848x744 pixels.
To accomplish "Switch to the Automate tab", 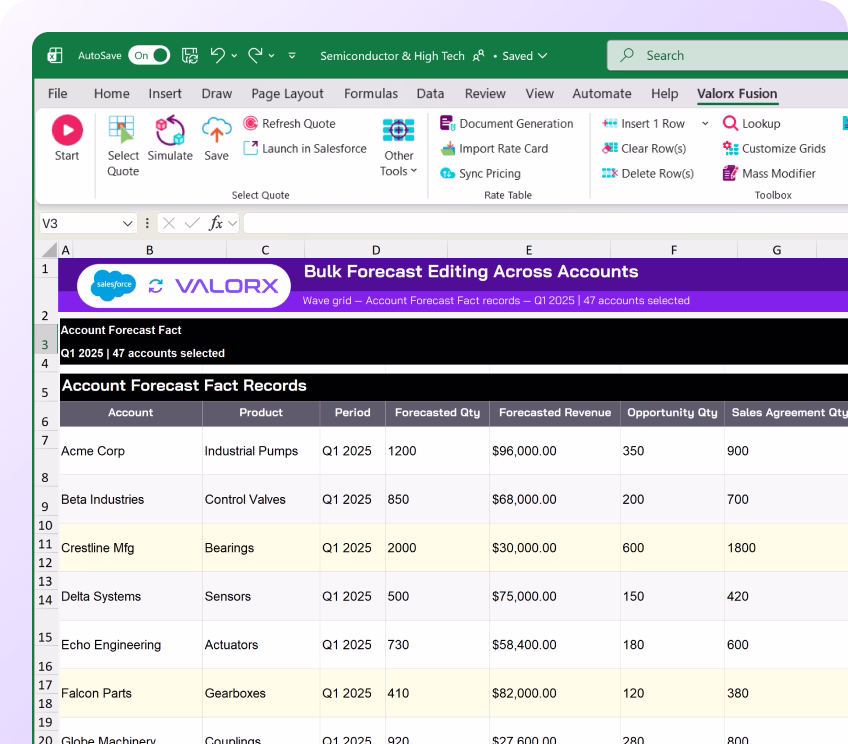I will point(602,94).
